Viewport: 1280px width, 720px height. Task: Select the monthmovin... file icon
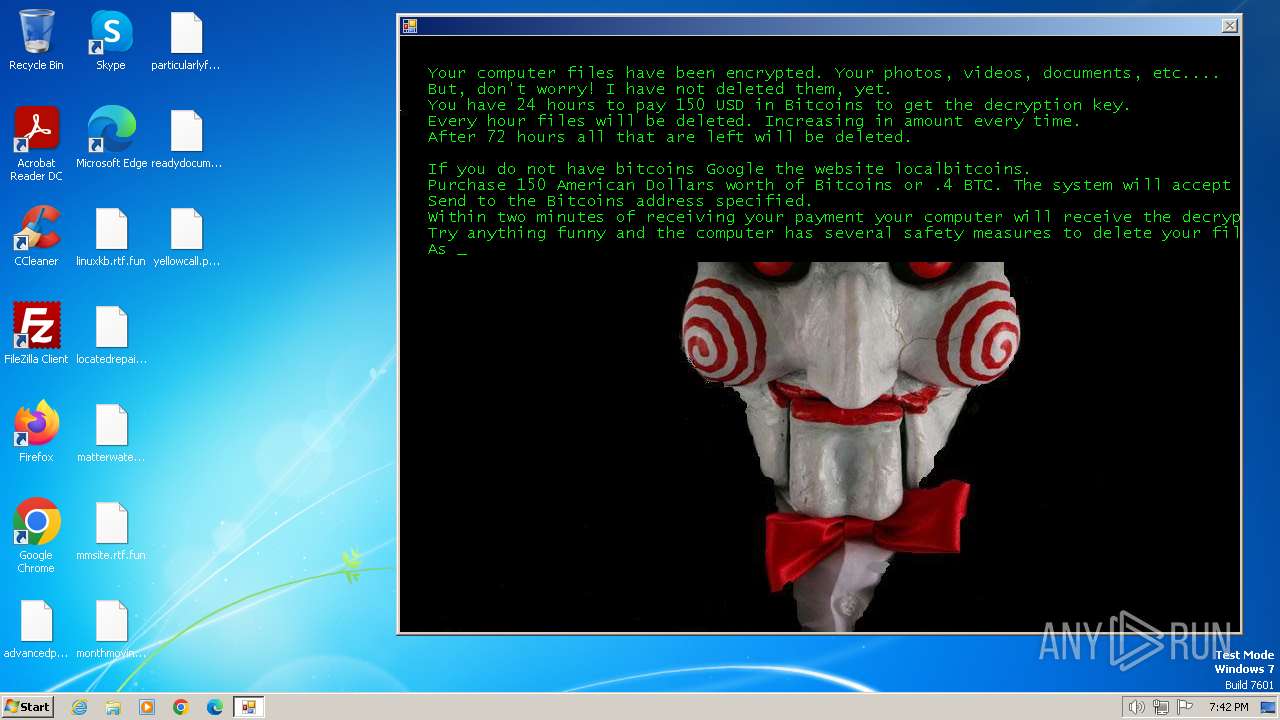click(x=111, y=629)
